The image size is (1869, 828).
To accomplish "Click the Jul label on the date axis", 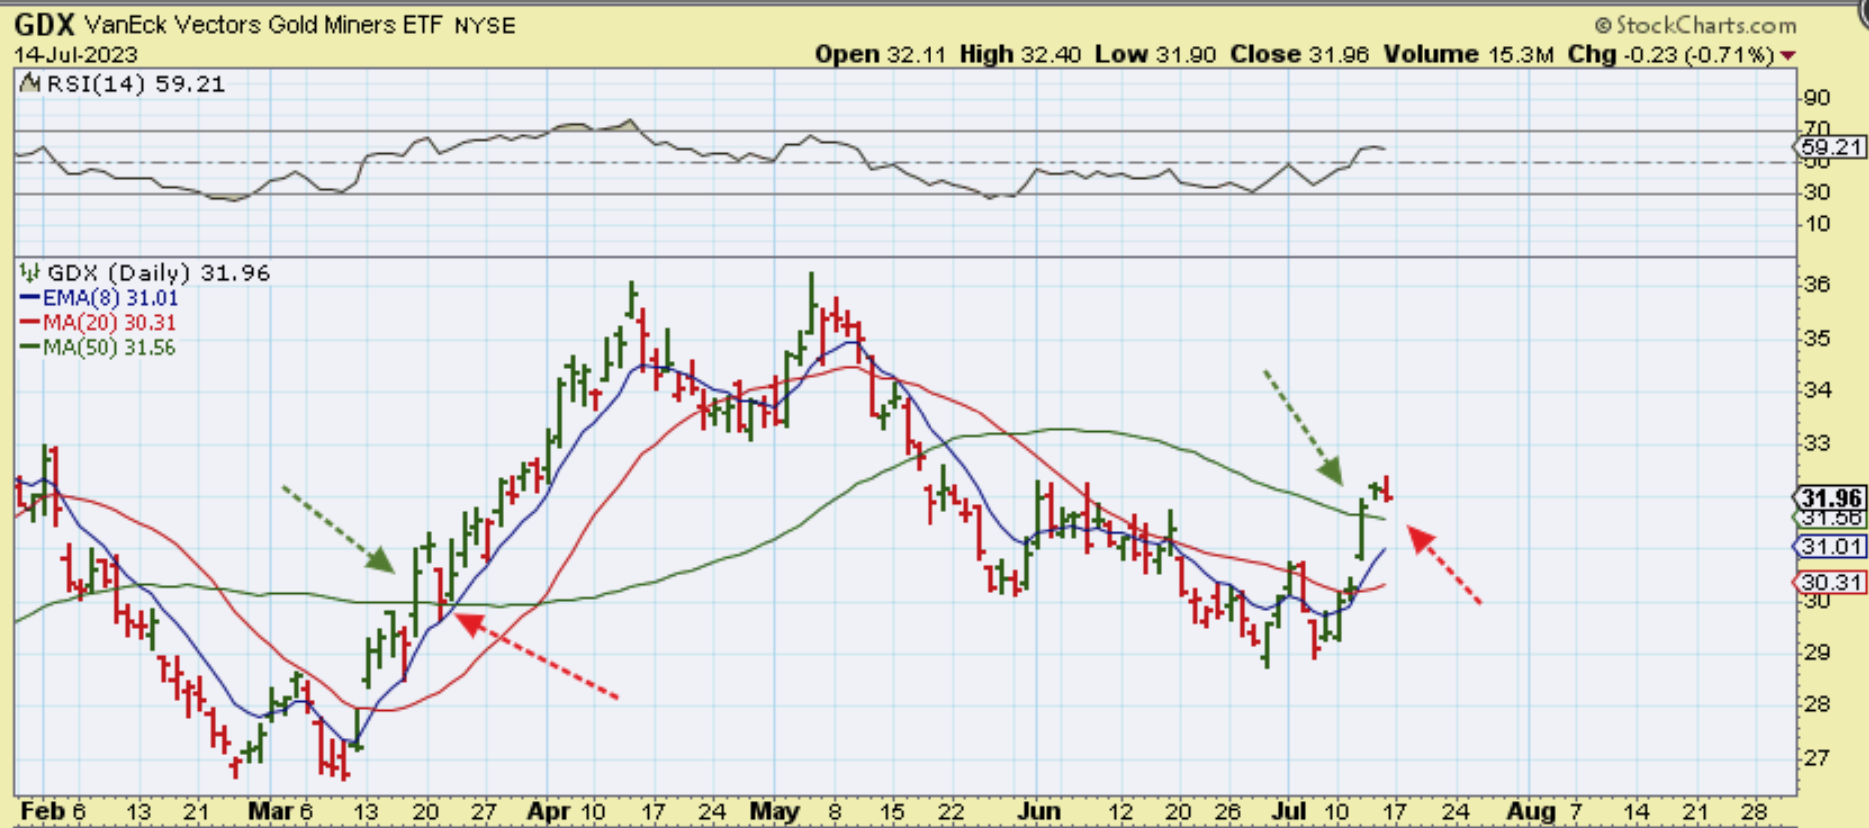I will (x=1290, y=811).
